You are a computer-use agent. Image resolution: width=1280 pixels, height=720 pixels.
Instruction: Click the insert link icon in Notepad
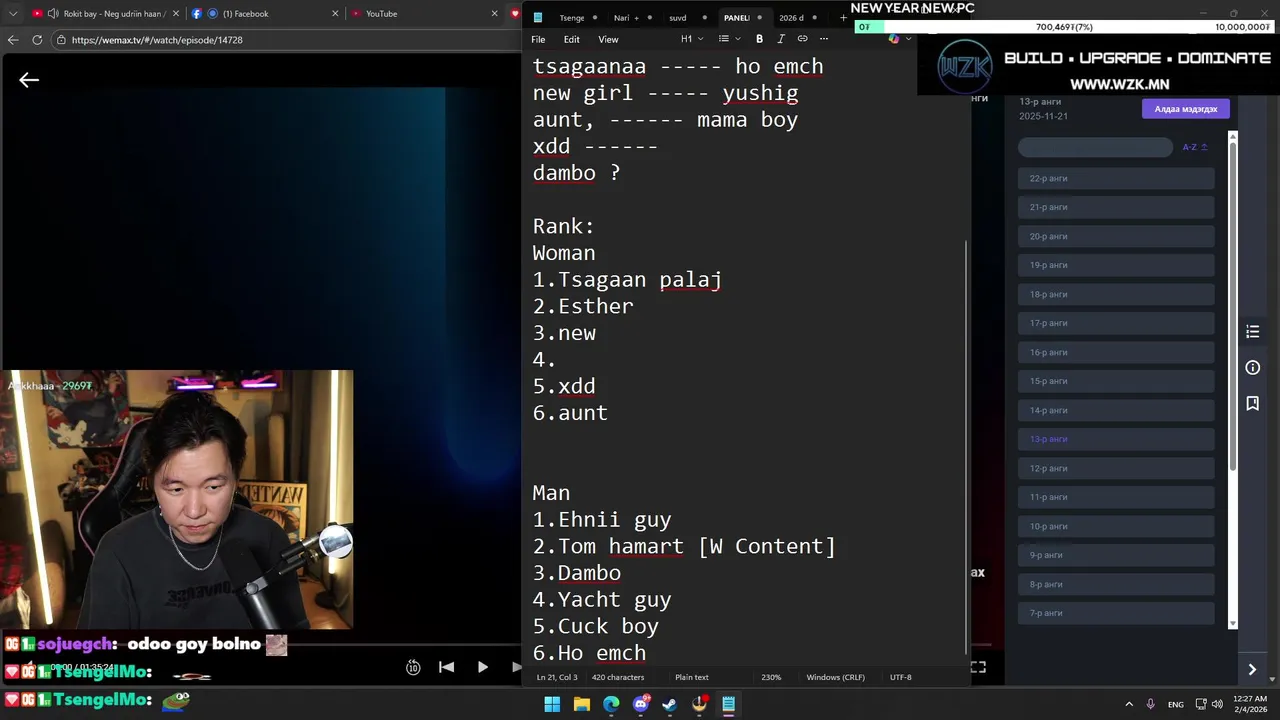click(x=802, y=39)
